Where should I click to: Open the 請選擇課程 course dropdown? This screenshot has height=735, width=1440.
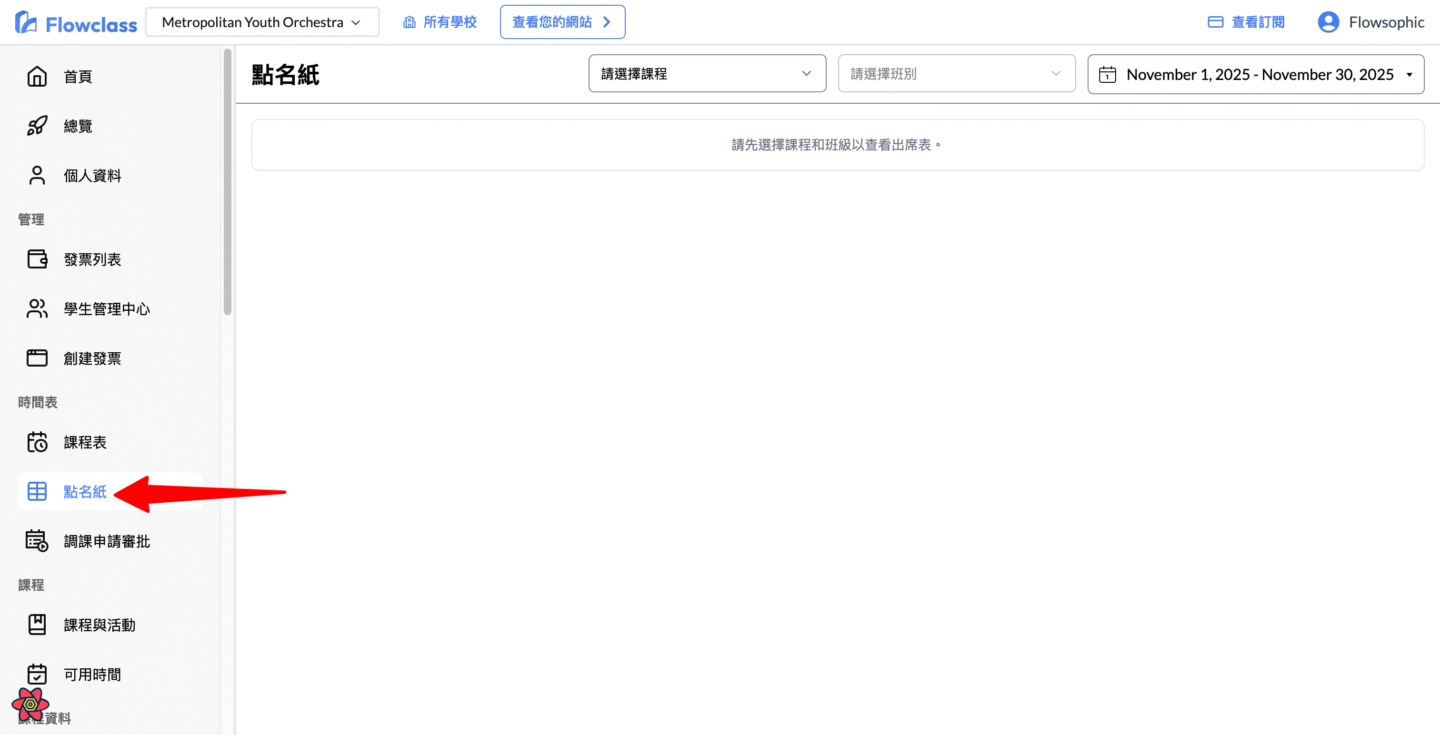707,74
